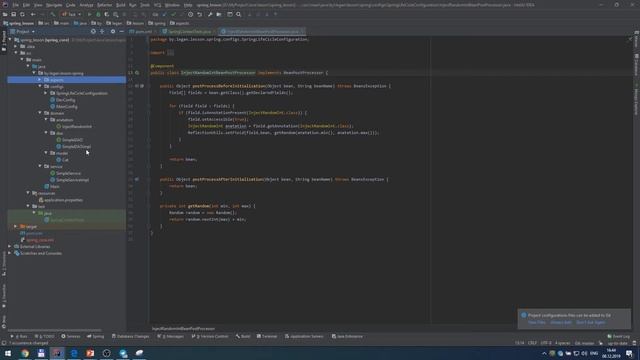Open Settings with the wrench icon
Viewport: 640px width, 360px height.
point(210,14)
